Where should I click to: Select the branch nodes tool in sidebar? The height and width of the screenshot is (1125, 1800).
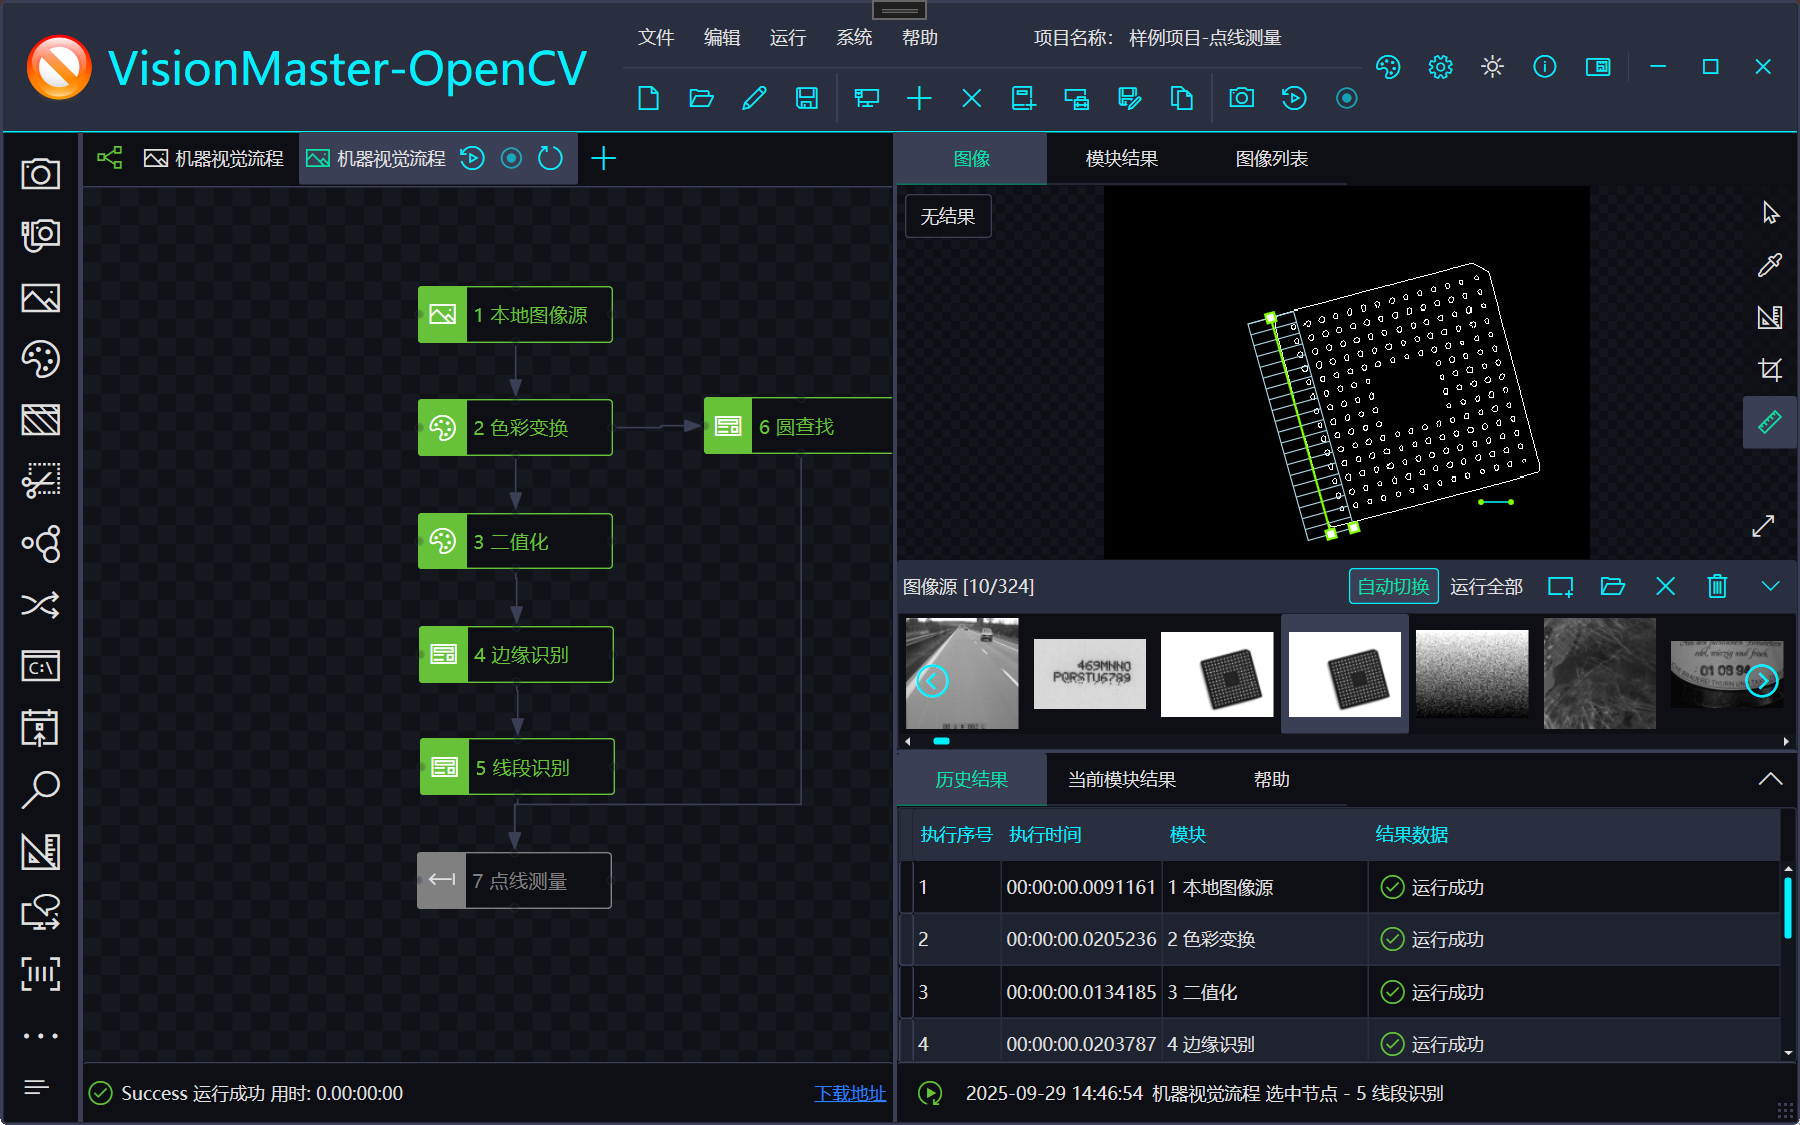[41, 544]
